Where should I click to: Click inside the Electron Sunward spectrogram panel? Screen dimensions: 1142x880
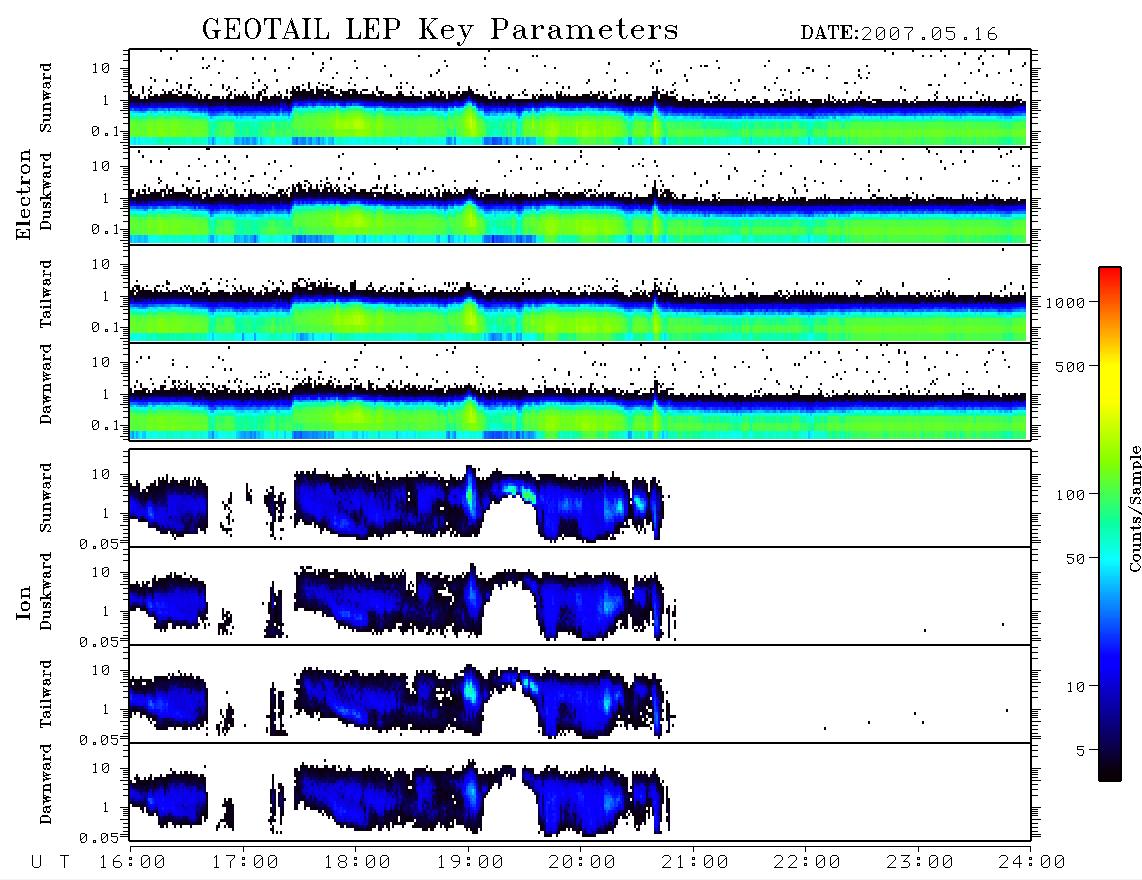[580, 98]
